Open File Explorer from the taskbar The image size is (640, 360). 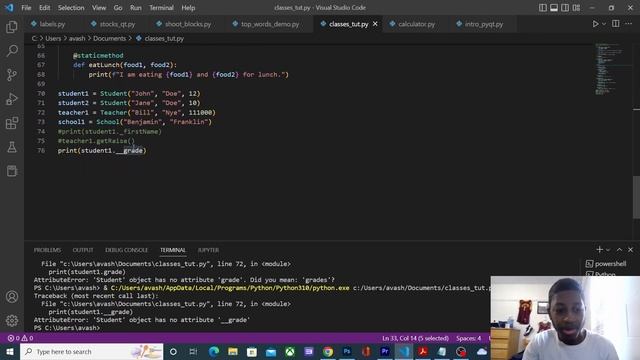pyautogui.click(x=233, y=351)
